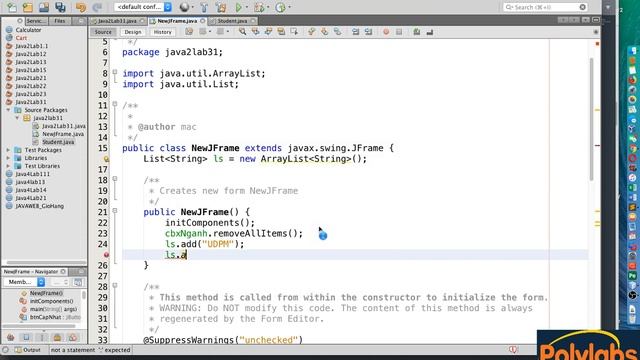Click the Comment code icon
Image resolution: width=640 pixels, height=360 pixels.
(x=417, y=32)
